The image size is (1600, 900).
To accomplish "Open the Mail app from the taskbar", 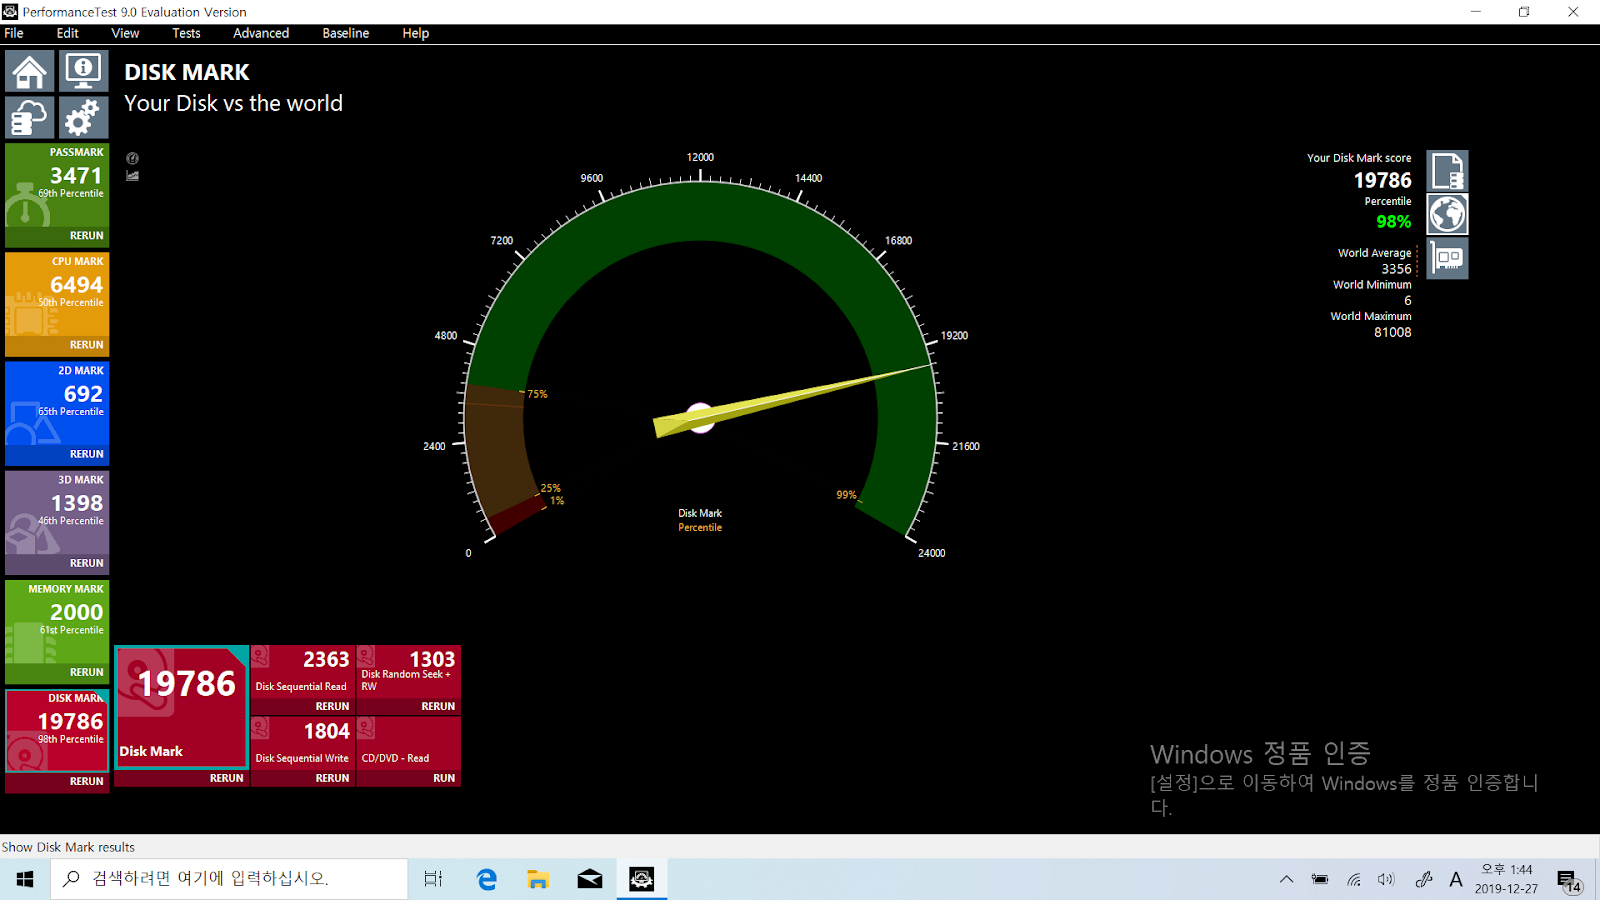I will click(590, 879).
